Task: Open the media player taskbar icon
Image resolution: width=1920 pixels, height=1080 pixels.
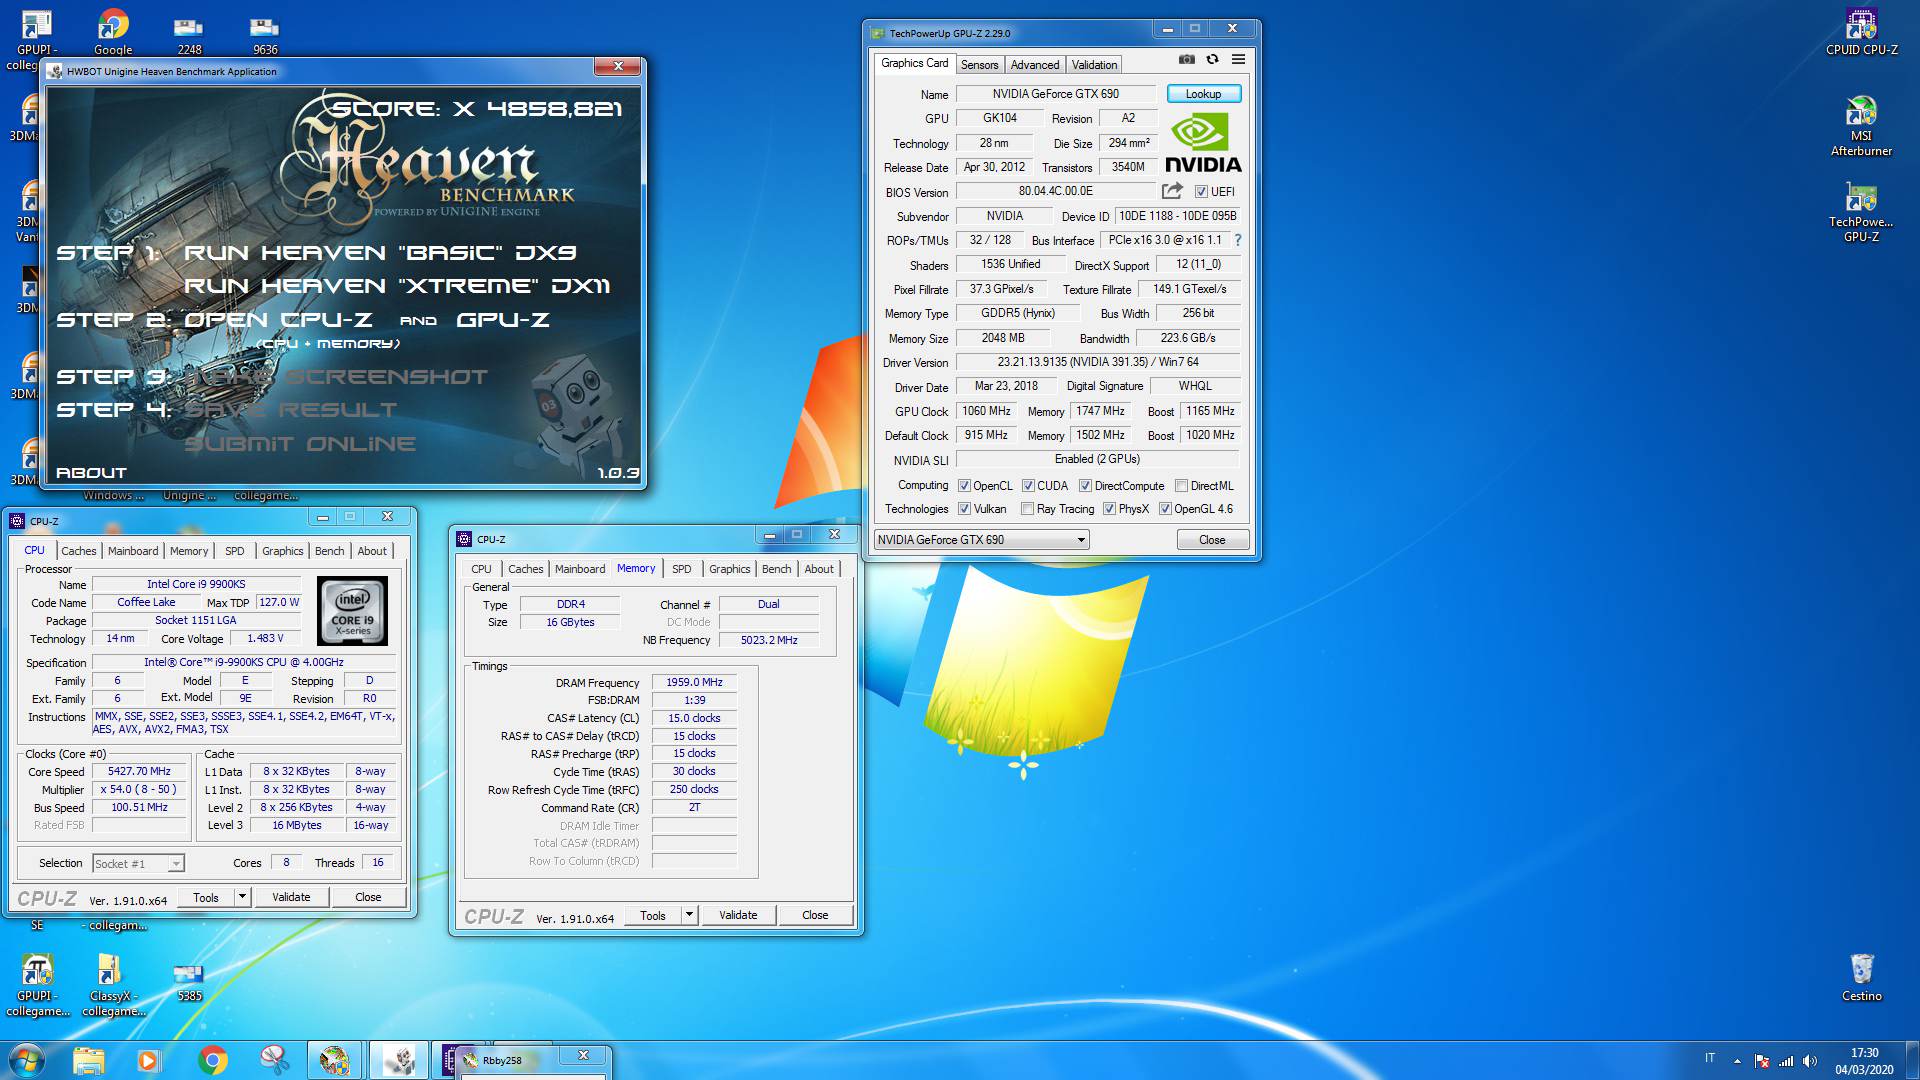Action: point(148,1060)
